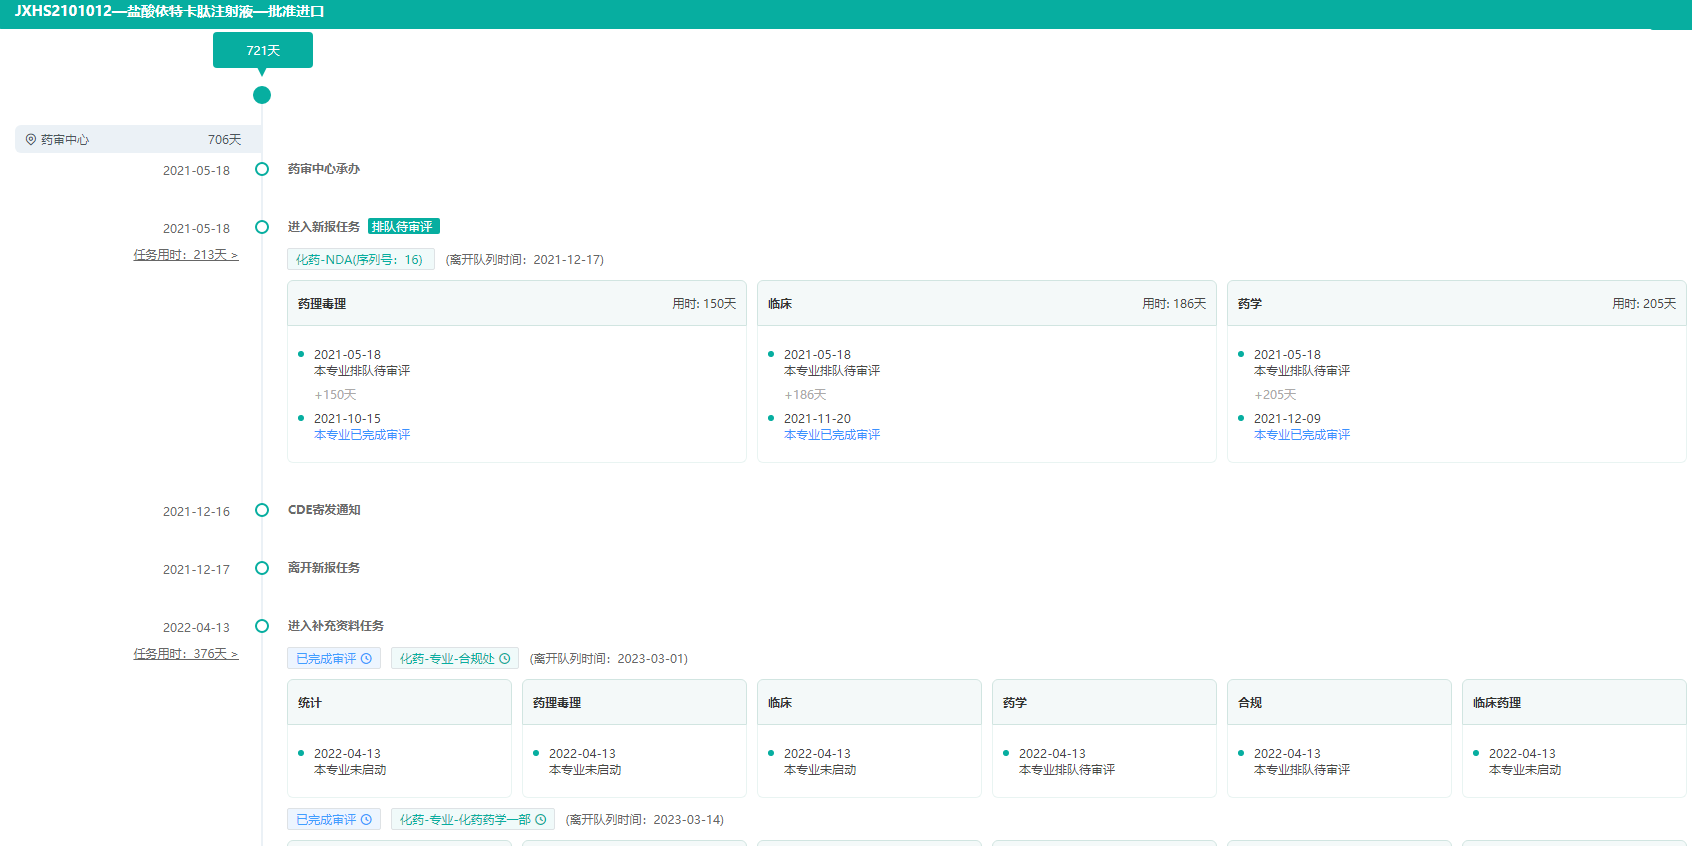Click clock icon in 已完成审评 tag left of 化药-专业-合规处

coord(366,659)
